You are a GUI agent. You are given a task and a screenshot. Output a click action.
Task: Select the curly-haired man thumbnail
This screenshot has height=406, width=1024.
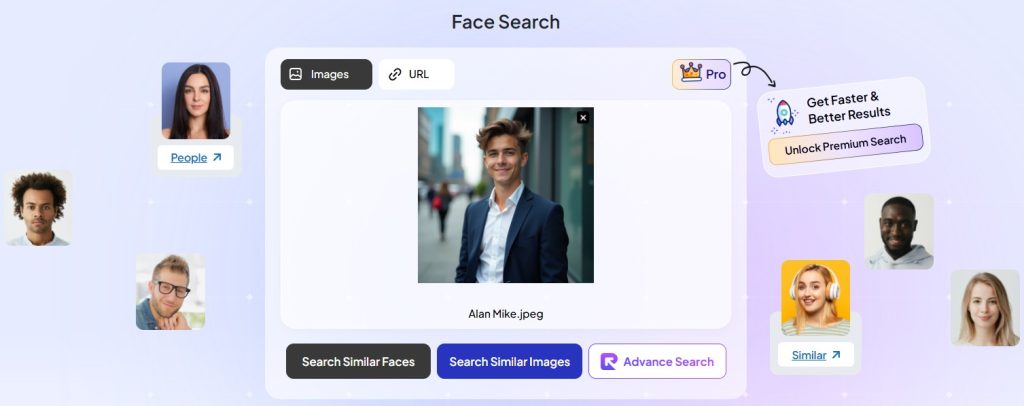pos(38,208)
